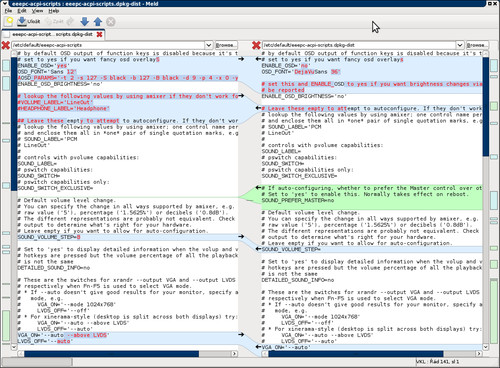Select the eeepc-acpi-scripts comparison tab
The height and width of the screenshot is (368, 500).
(x=52, y=34)
